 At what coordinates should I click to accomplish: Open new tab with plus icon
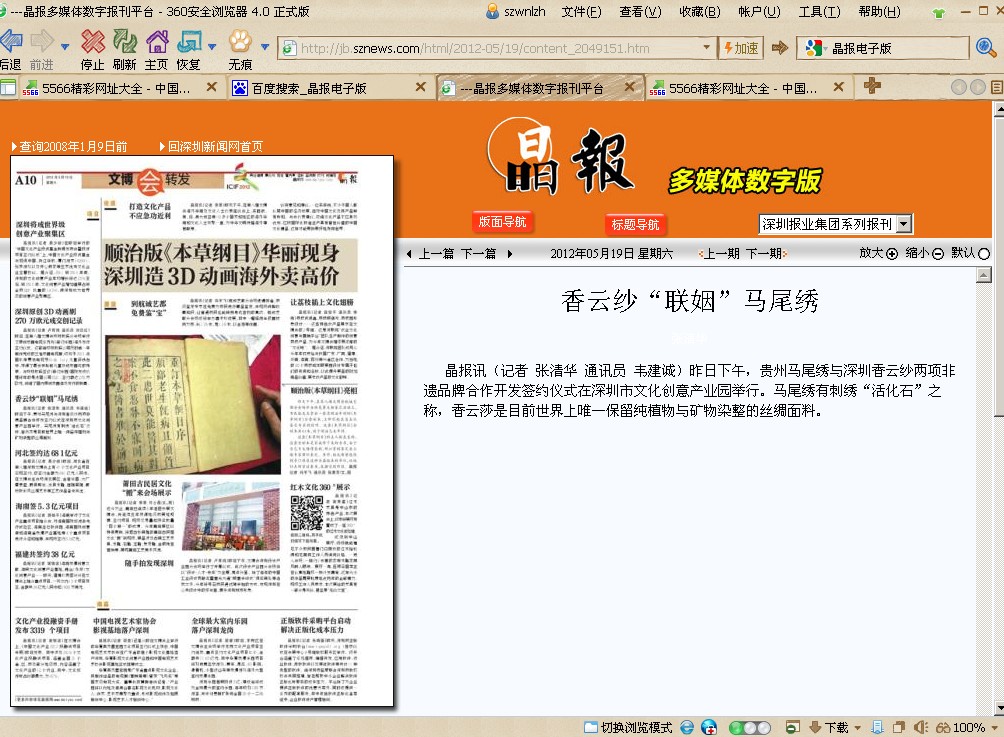[x=871, y=87]
